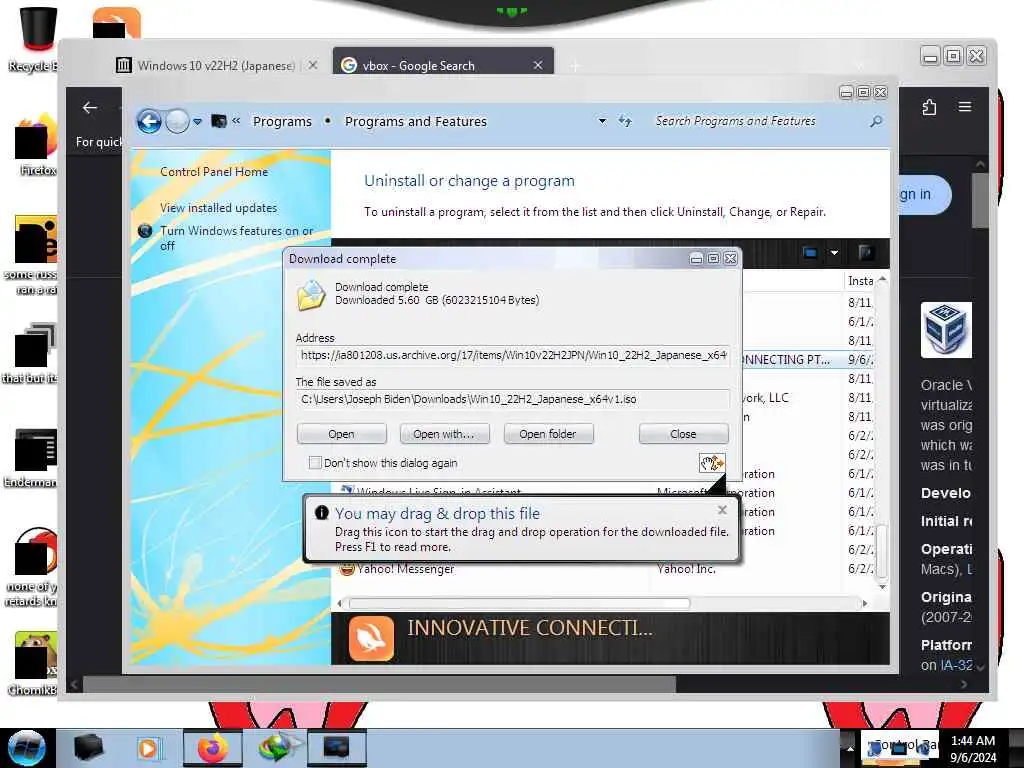The height and width of the screenshot is (768, 1024).
Task: Tick the Don't show this dialog again checkbox
Action: (315, 463)
